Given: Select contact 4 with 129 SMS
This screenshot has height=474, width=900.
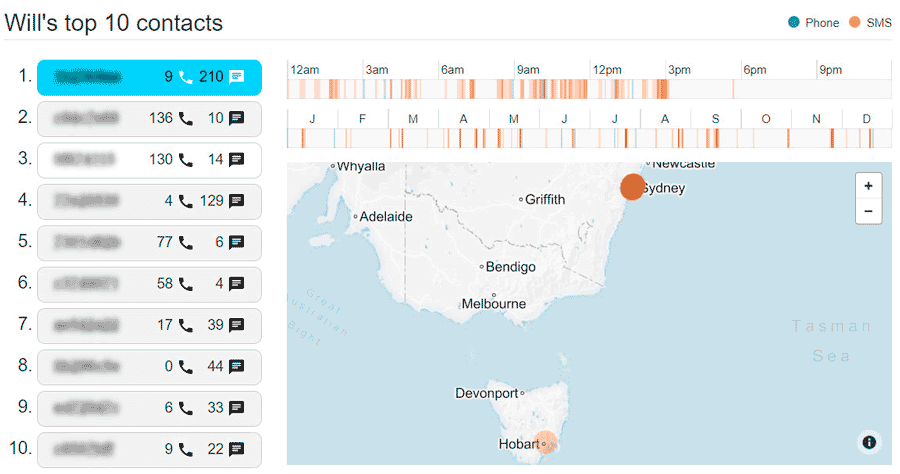Looking at the screenshot, I should 149,201.
